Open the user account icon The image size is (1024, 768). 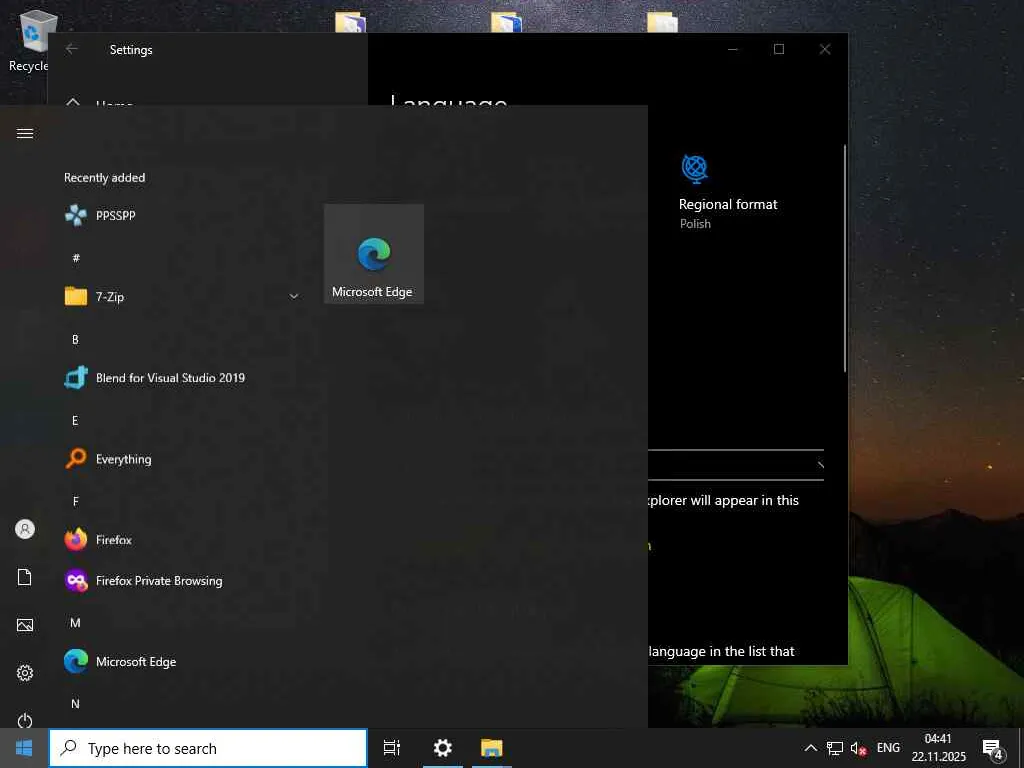25,529
